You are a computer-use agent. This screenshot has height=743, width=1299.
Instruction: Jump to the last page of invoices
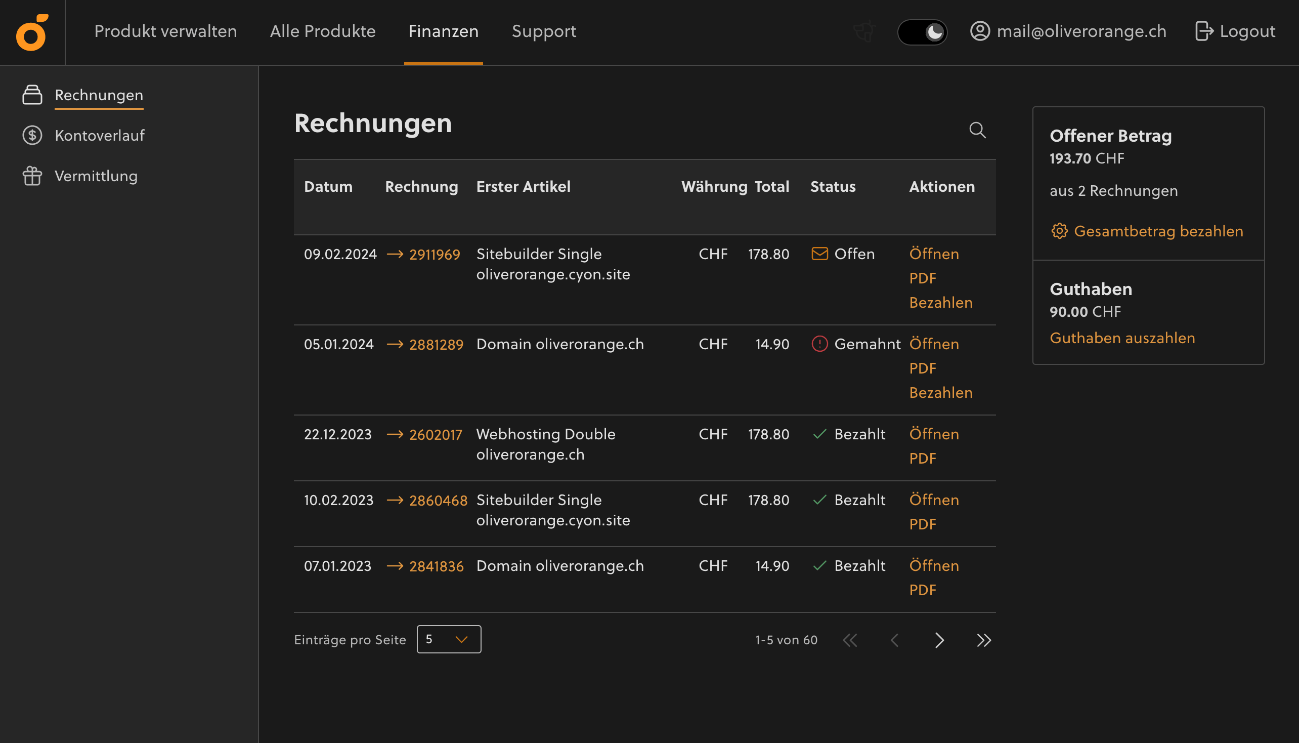point(984,640)
